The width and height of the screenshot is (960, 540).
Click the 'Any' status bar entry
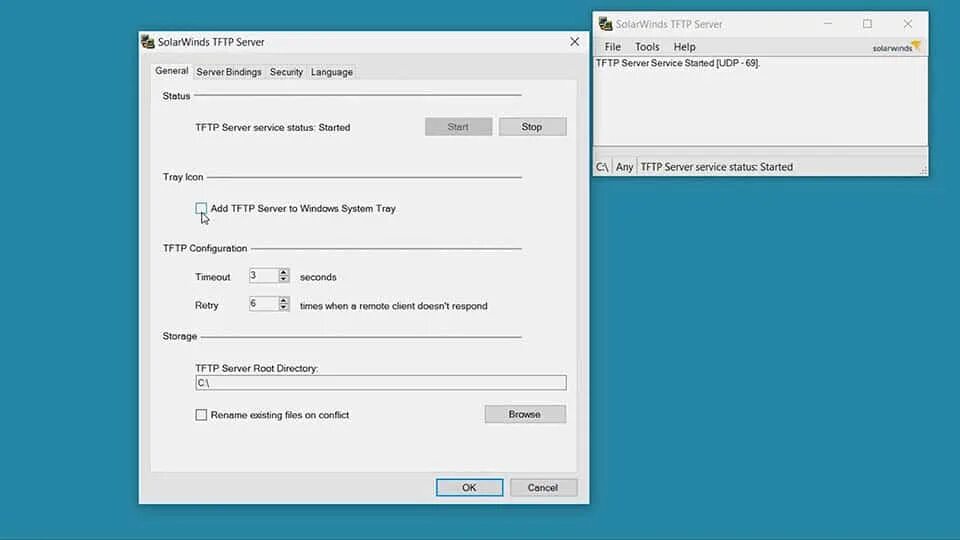pyautogui.click(x=624, y=167)
